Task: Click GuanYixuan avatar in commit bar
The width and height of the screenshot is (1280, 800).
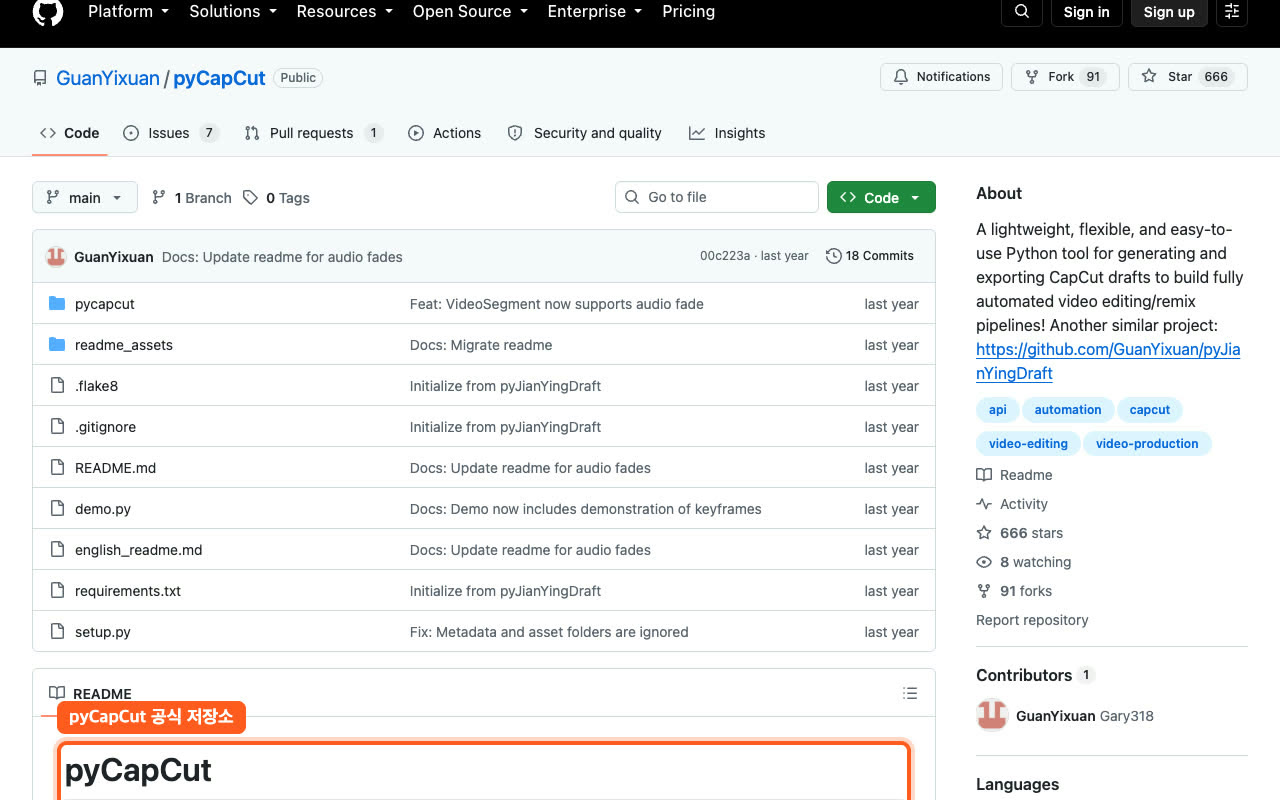Action: [x=56, y=257]
